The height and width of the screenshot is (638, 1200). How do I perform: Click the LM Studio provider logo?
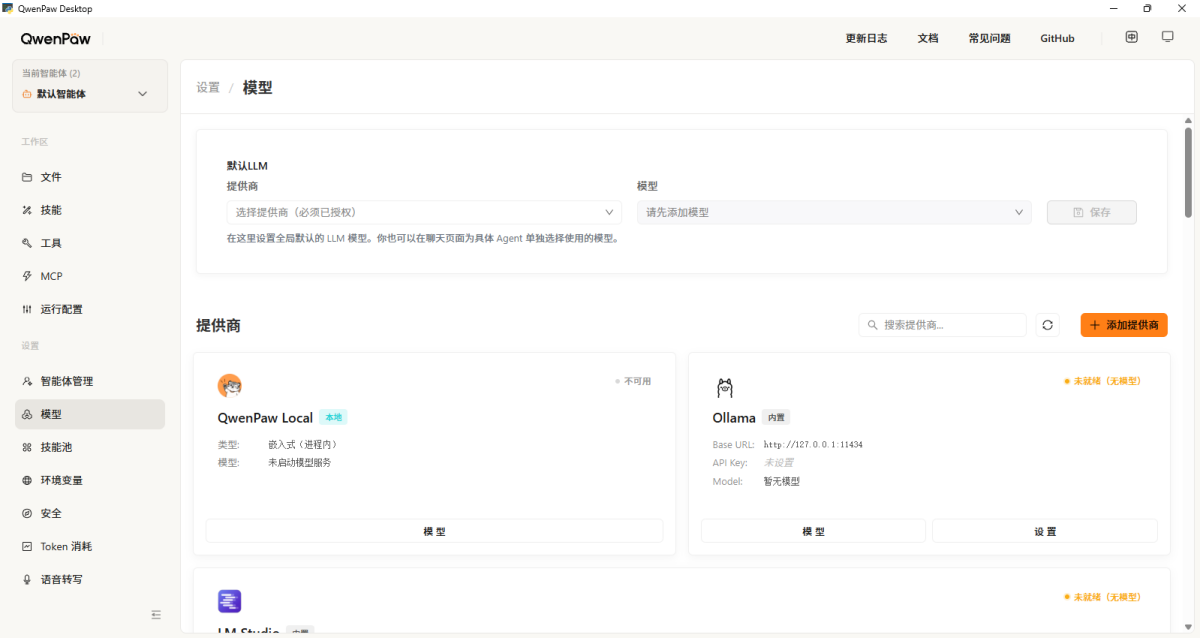229,601
